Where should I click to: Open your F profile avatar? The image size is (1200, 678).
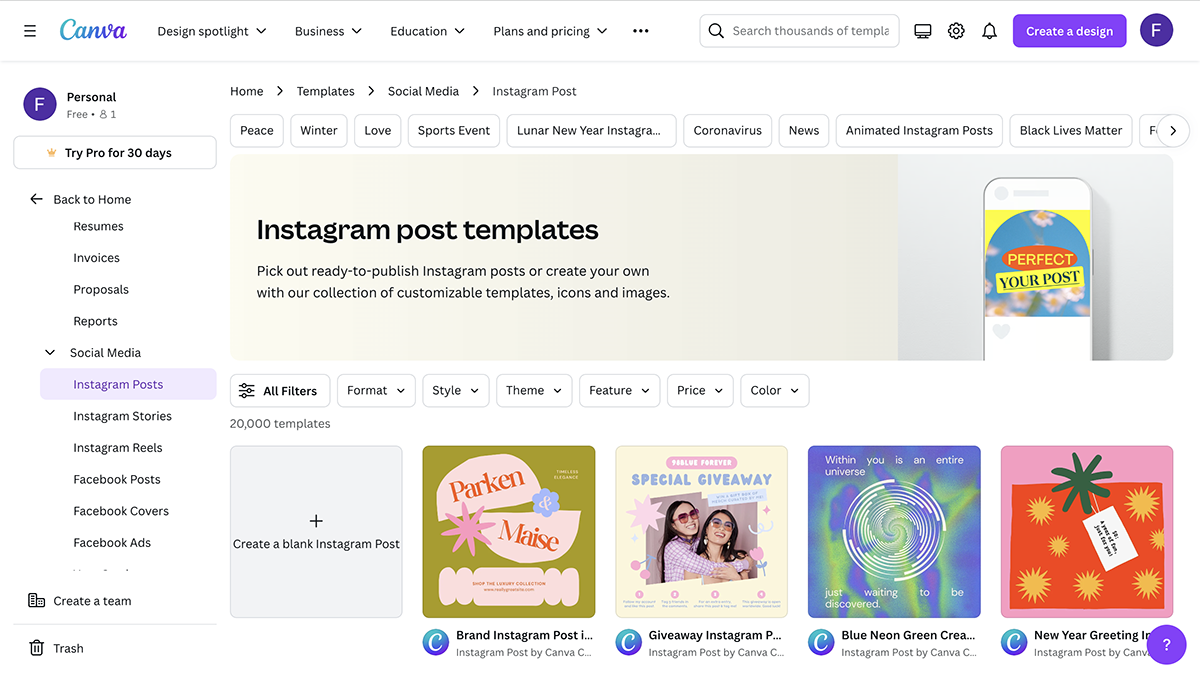click(x=1157, y=30)
